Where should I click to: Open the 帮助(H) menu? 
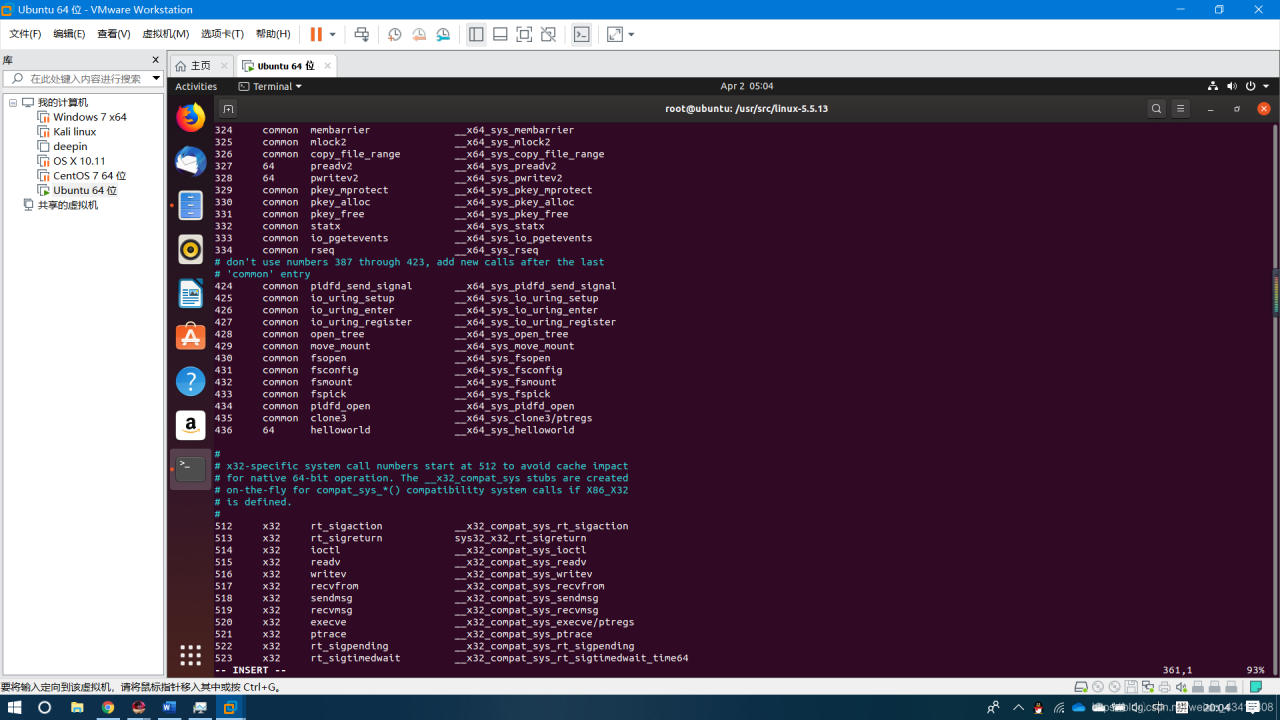pyautogui.click(x=272, y=34)
